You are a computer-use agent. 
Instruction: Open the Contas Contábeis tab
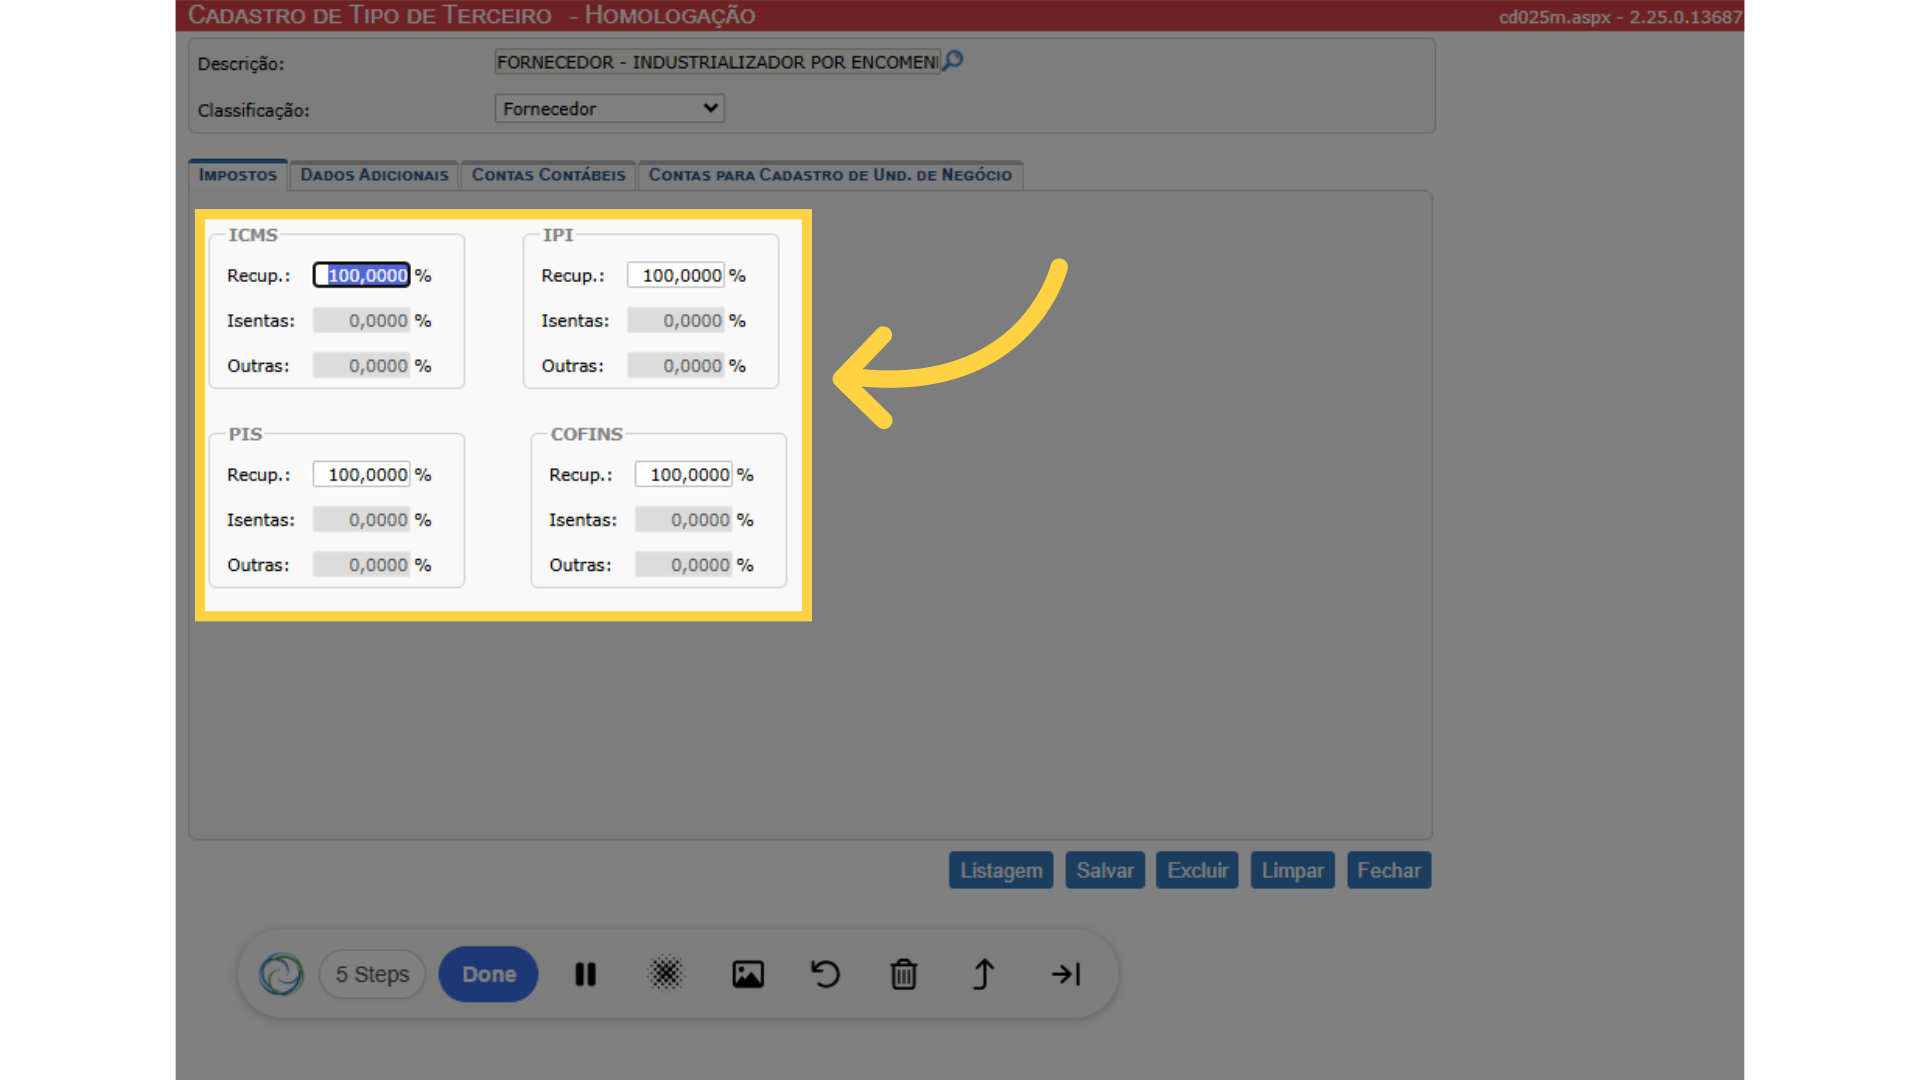click(x=548, y=175)
